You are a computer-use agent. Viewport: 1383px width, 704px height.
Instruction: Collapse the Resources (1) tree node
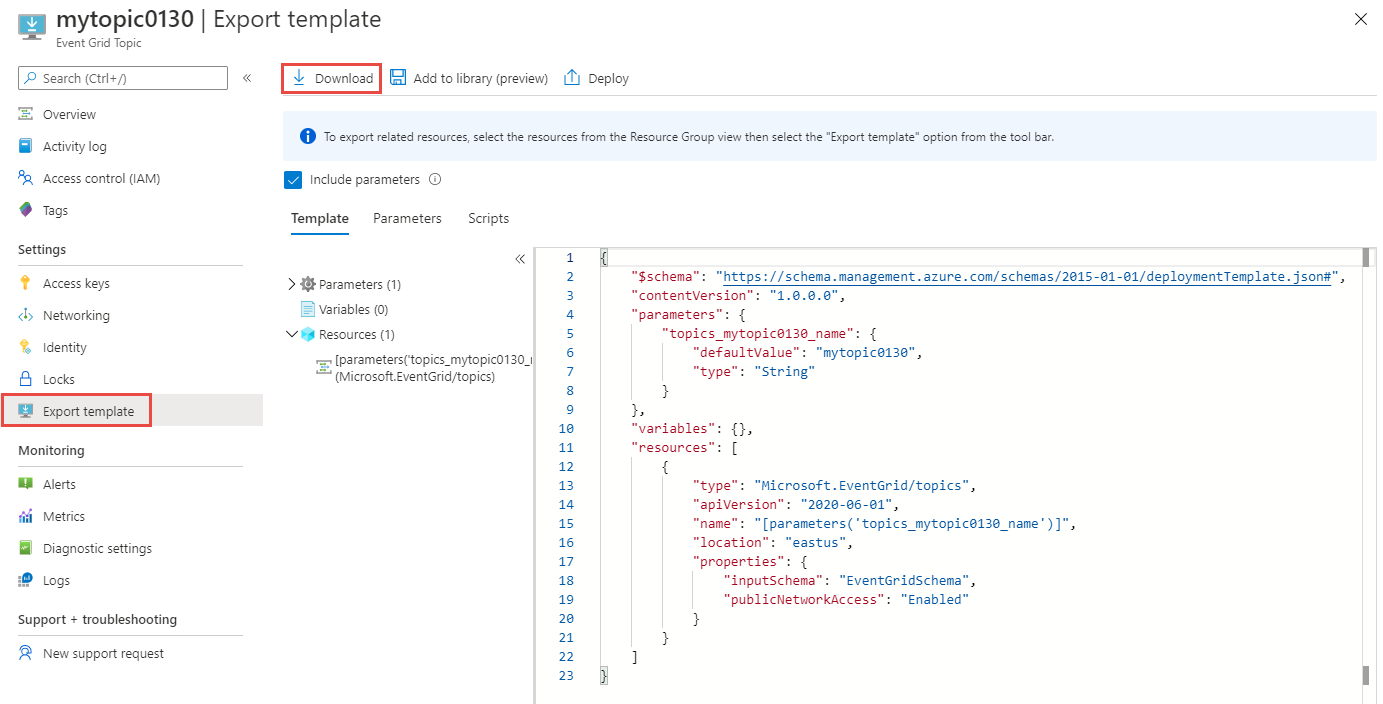[291, 334]
